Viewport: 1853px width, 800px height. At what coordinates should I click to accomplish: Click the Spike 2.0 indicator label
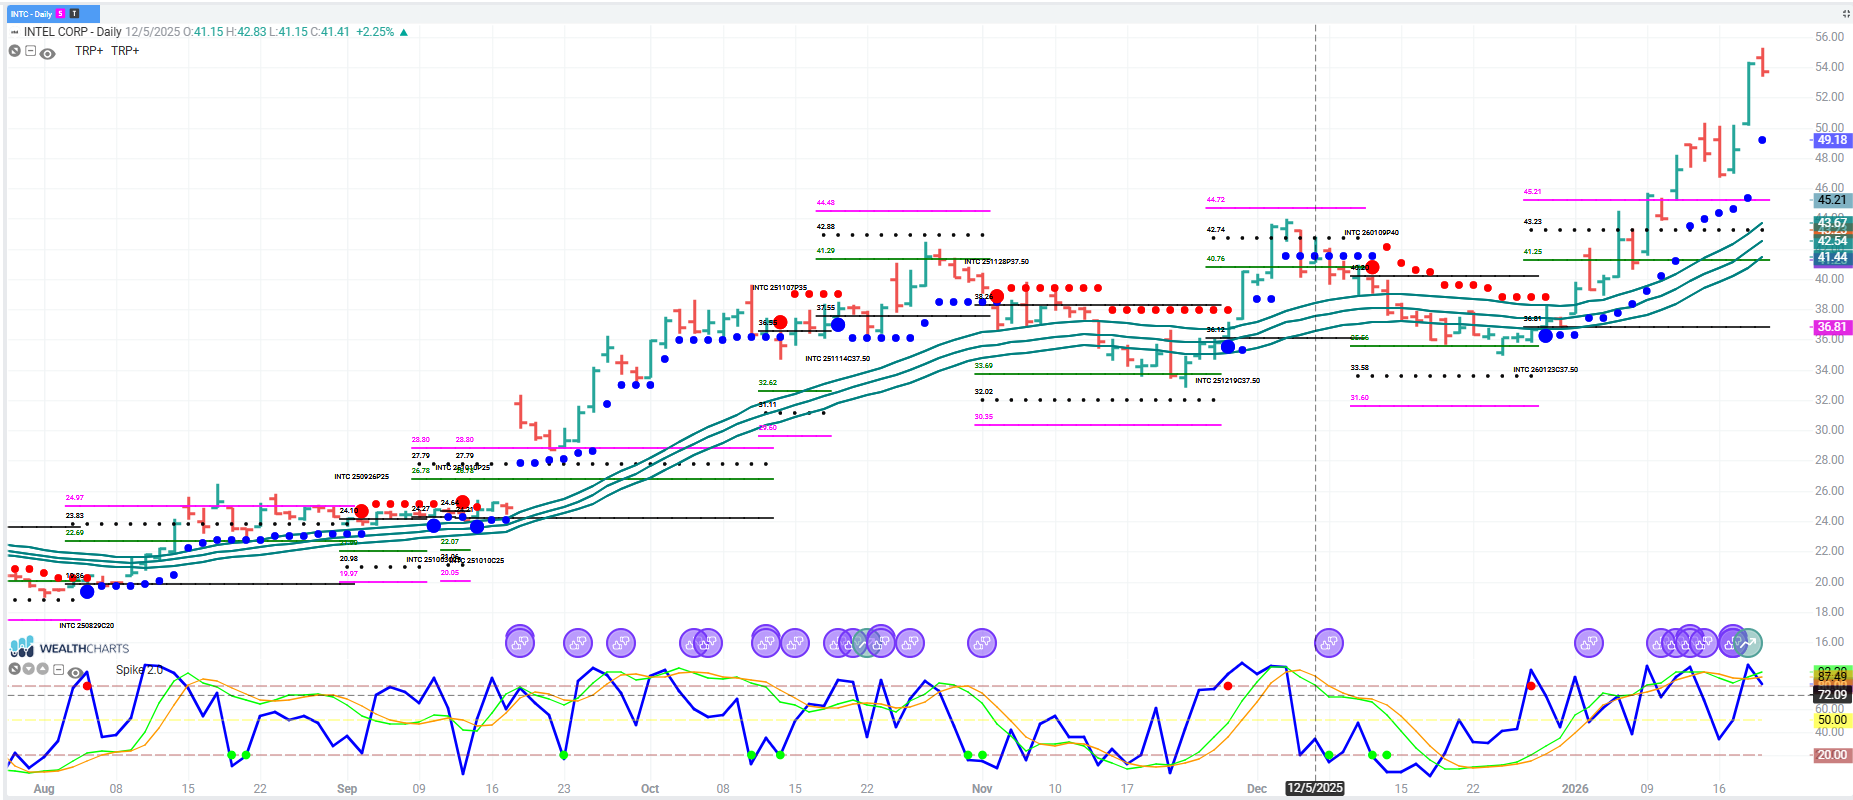point(138,670)
